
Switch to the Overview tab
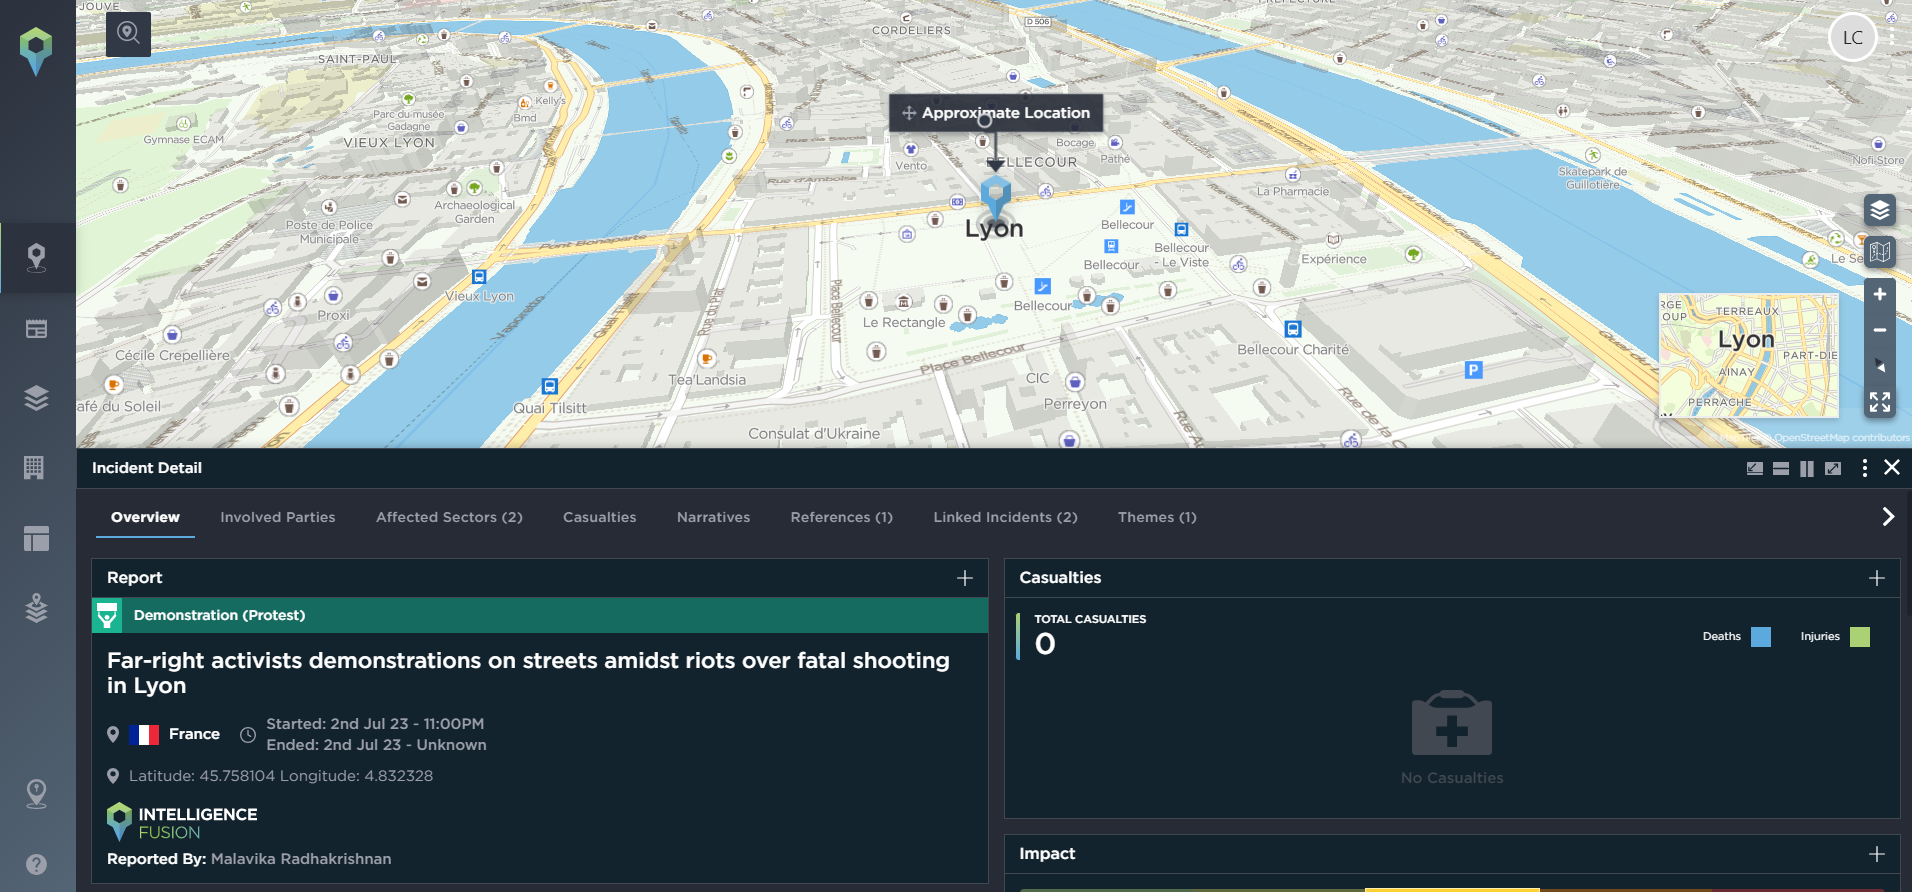click(145, 517)
